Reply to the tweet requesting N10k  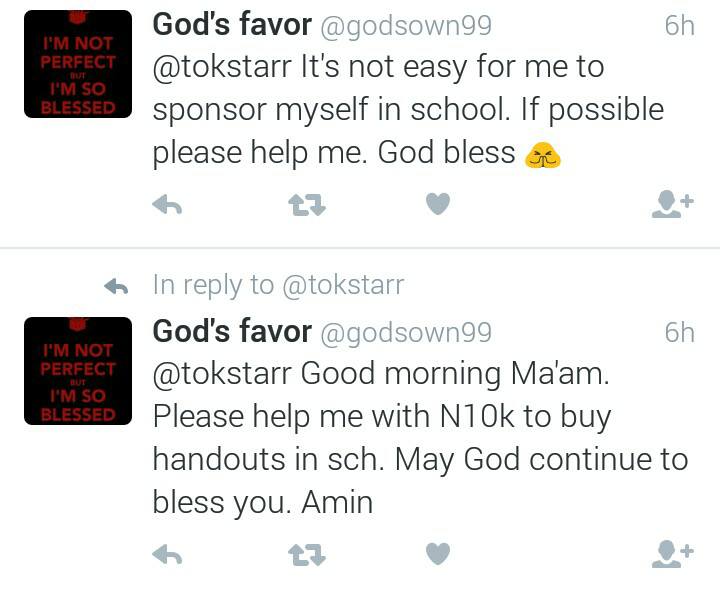[167, 553]
